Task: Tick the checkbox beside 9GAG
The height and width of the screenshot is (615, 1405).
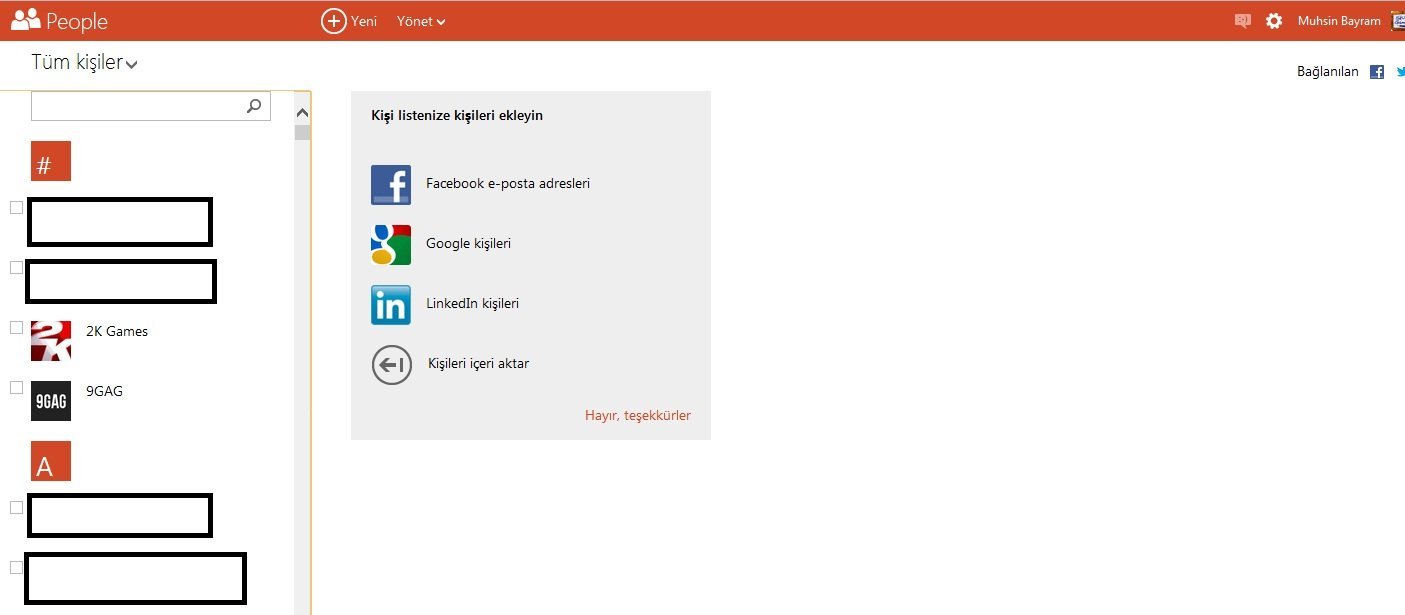Action: click(16, 387)
